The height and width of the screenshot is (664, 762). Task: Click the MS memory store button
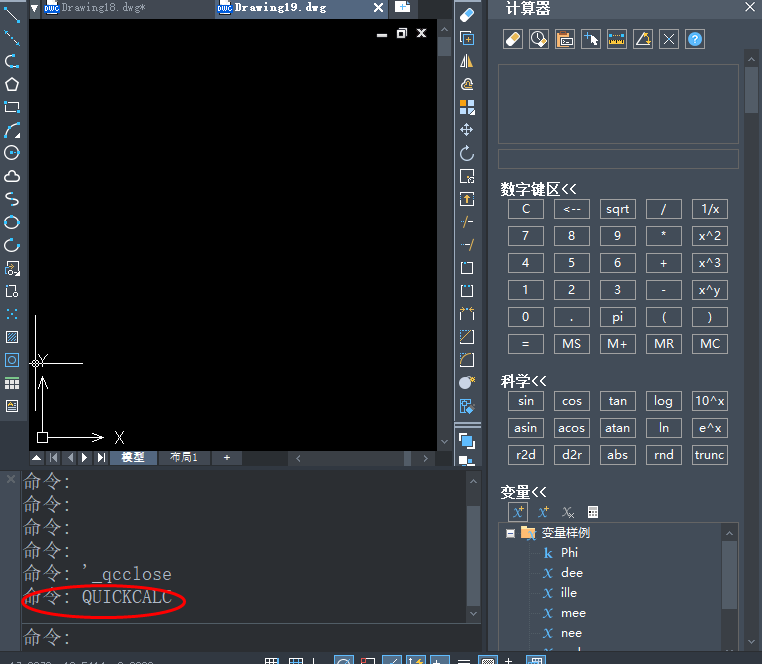(x=572, y=344)
